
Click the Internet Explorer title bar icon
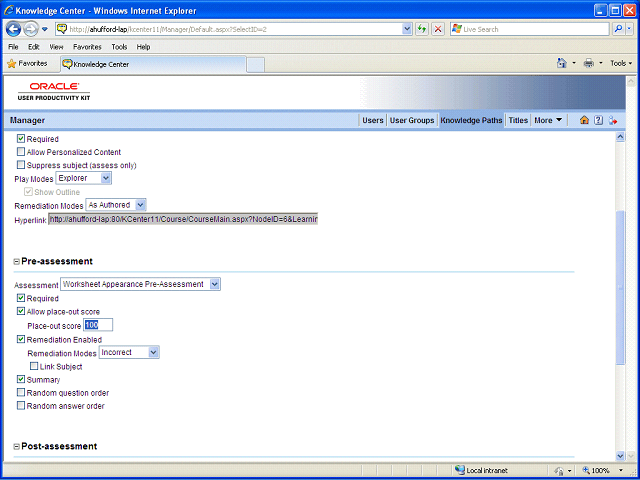tap(9, 10)
